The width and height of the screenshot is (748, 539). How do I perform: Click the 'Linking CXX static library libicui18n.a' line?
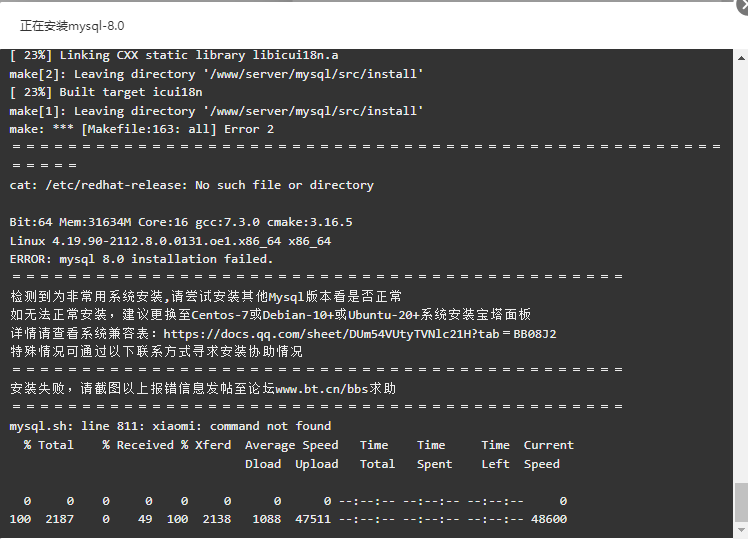click(x=174, y=55)
